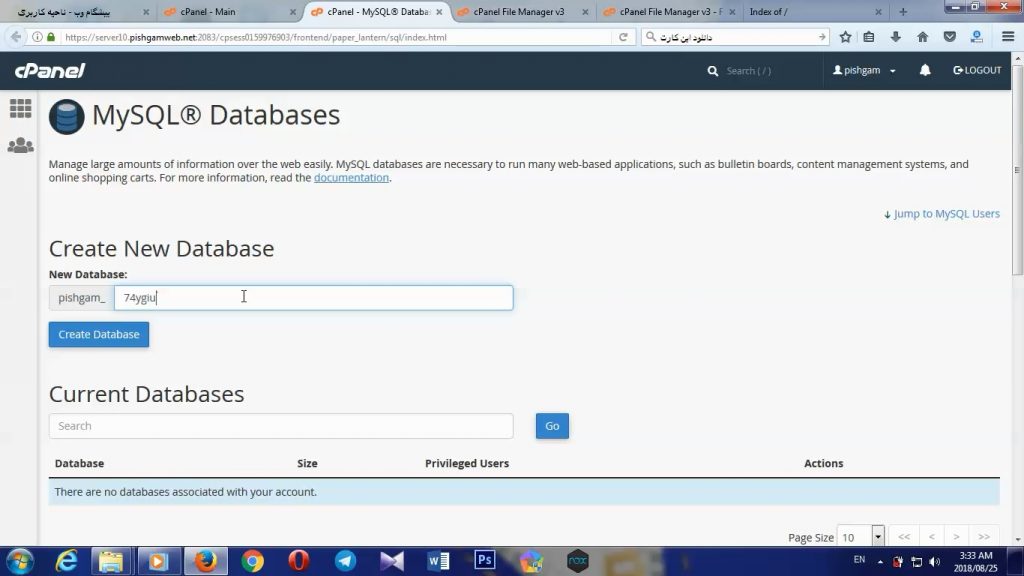Switch to the cPanel - Main tab
Viewport: 1024px width, 576px height.
tap(229, 12)
